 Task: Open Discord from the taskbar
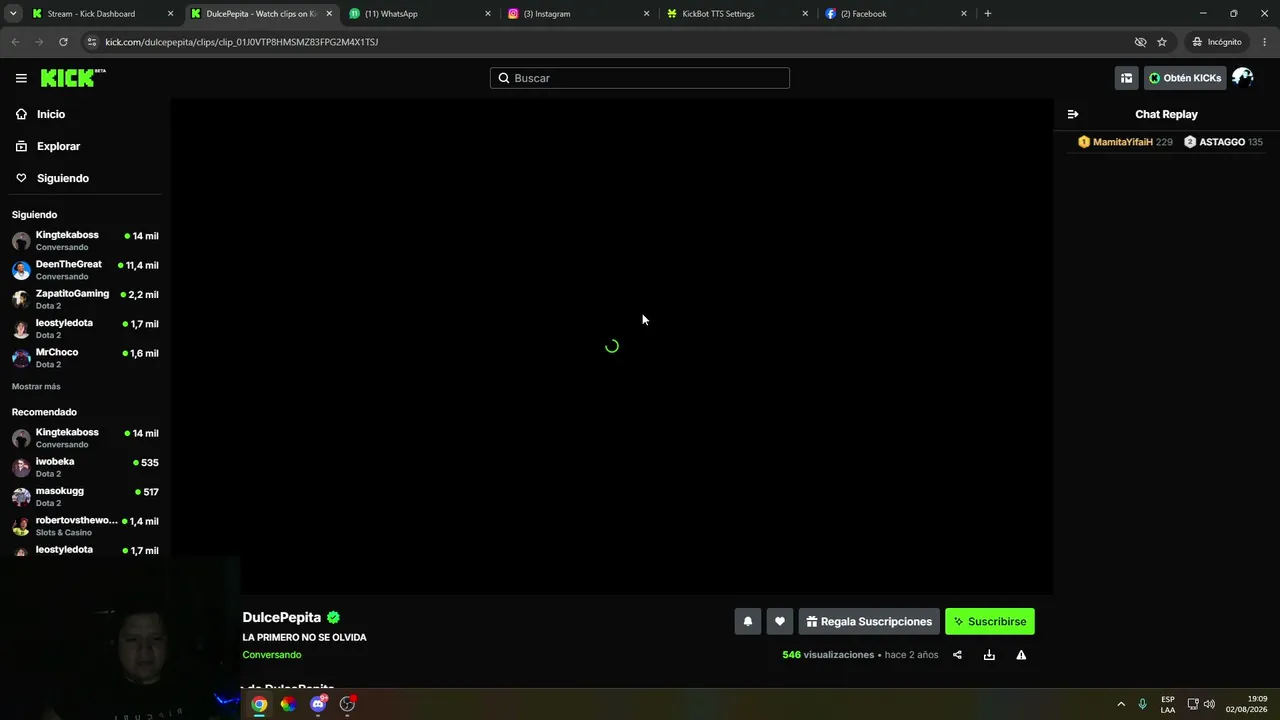(318, 704)
